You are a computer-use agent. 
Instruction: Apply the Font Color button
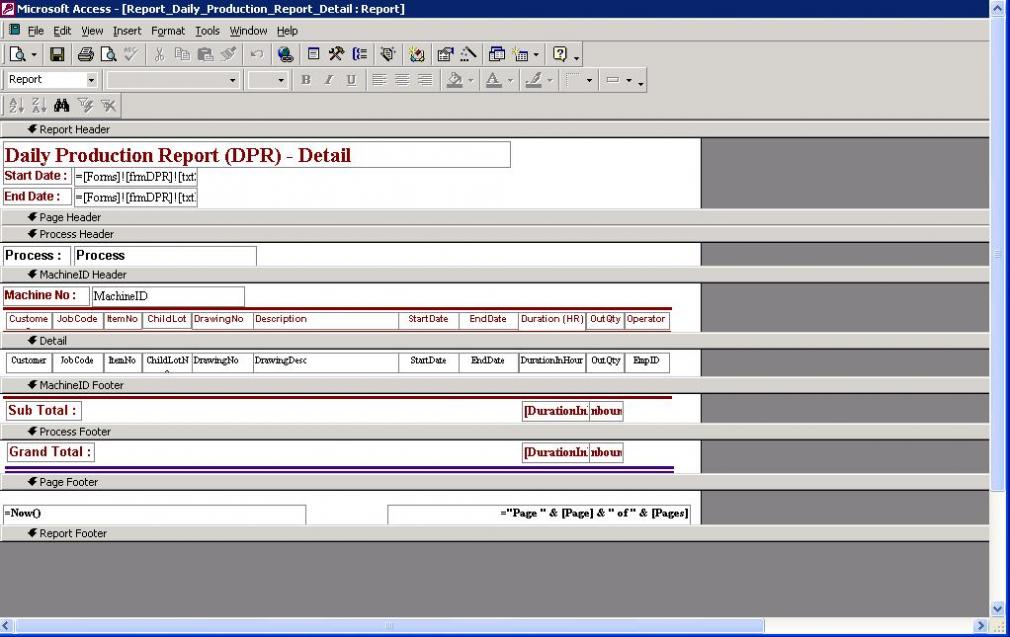[493, 80]
